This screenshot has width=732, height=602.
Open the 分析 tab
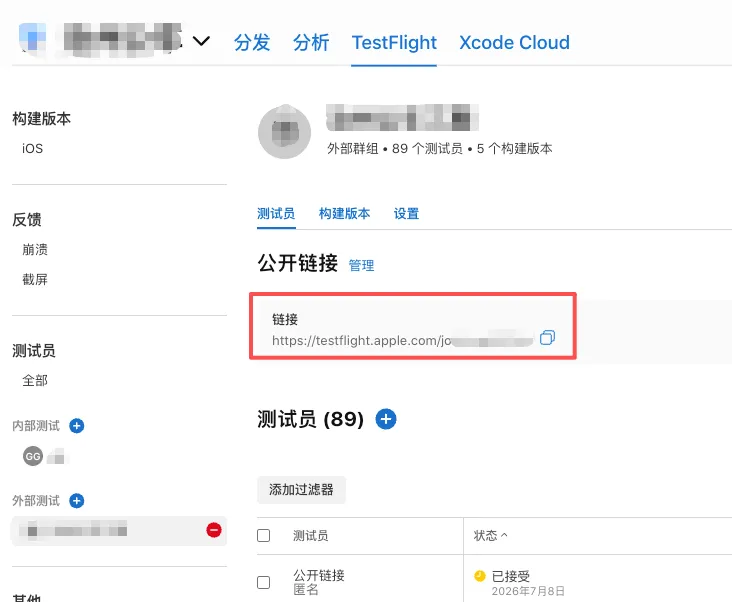(x=311, y=42)
